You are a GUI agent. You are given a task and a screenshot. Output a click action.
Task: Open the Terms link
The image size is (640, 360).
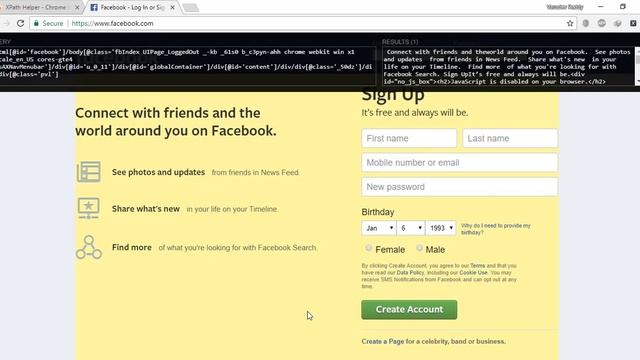click(477, 266)
